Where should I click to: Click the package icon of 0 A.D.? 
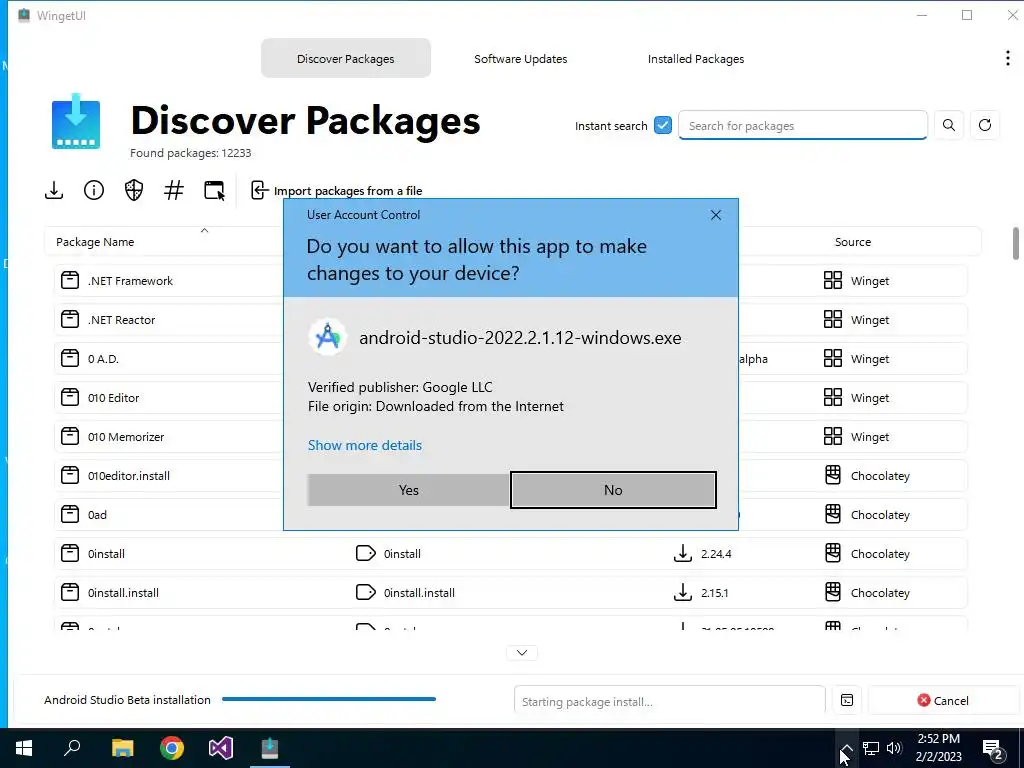pos(70,359)
